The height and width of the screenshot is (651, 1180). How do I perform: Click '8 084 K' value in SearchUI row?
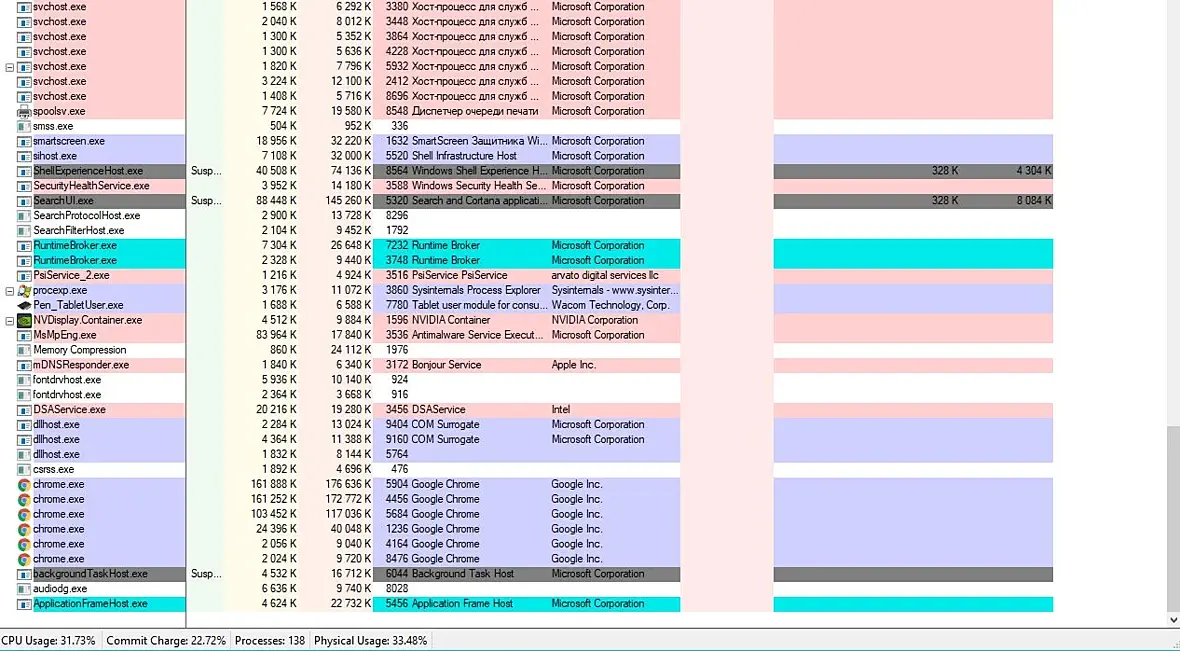pos(1034,201)
